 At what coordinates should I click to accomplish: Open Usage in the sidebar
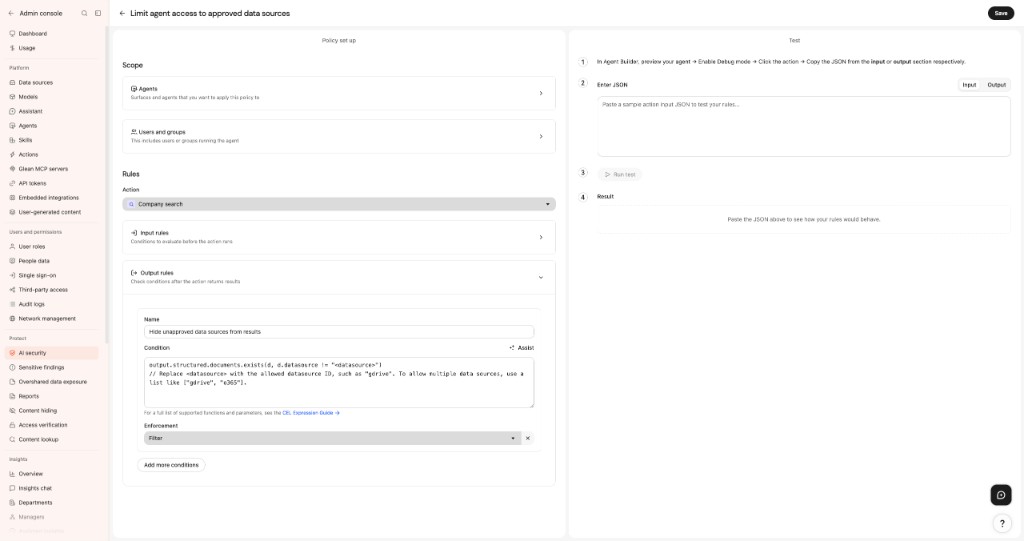pos(27,48)
